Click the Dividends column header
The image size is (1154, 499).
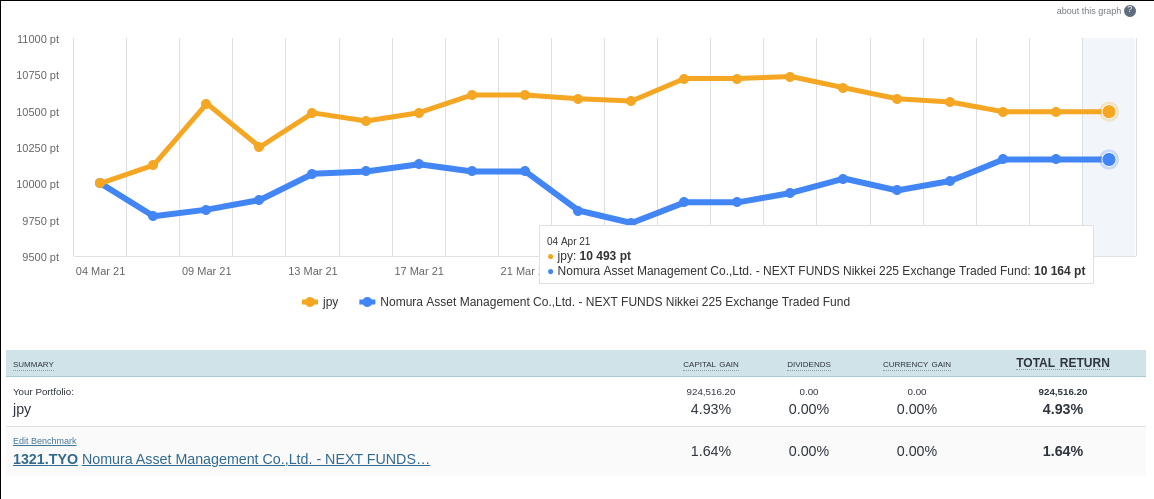[808, 364]
